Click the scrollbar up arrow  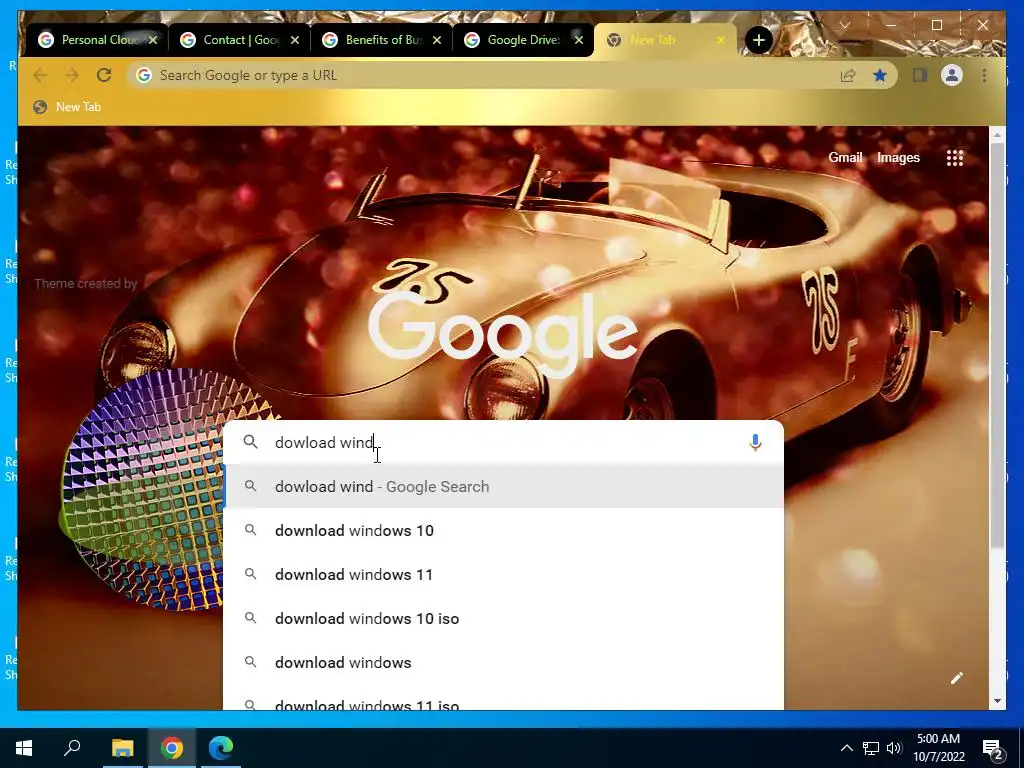point(997,135)
